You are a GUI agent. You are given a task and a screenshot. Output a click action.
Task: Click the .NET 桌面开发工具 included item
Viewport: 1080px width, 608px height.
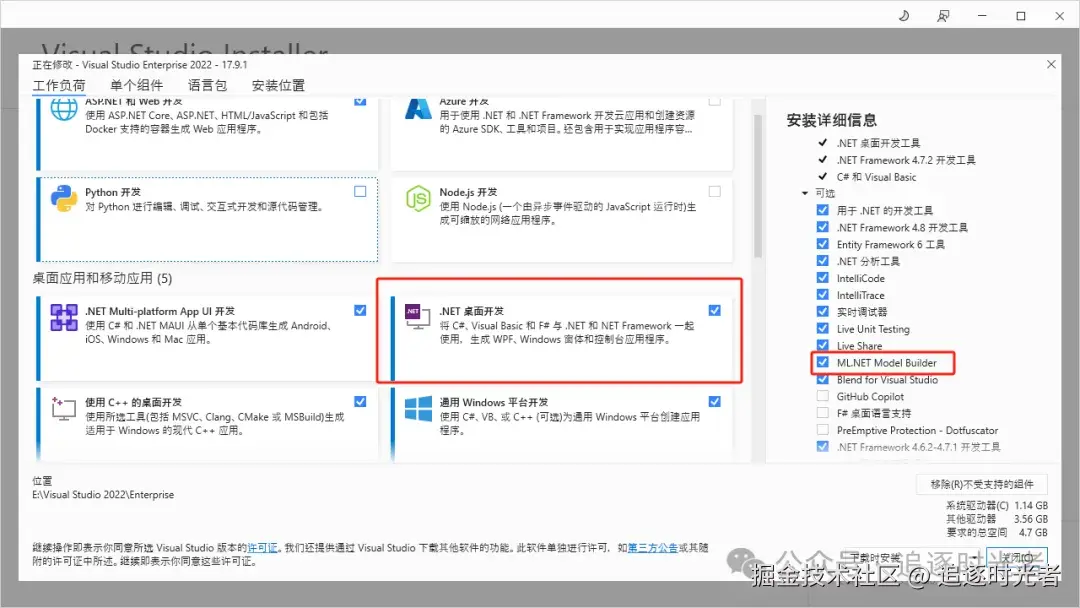878,143
